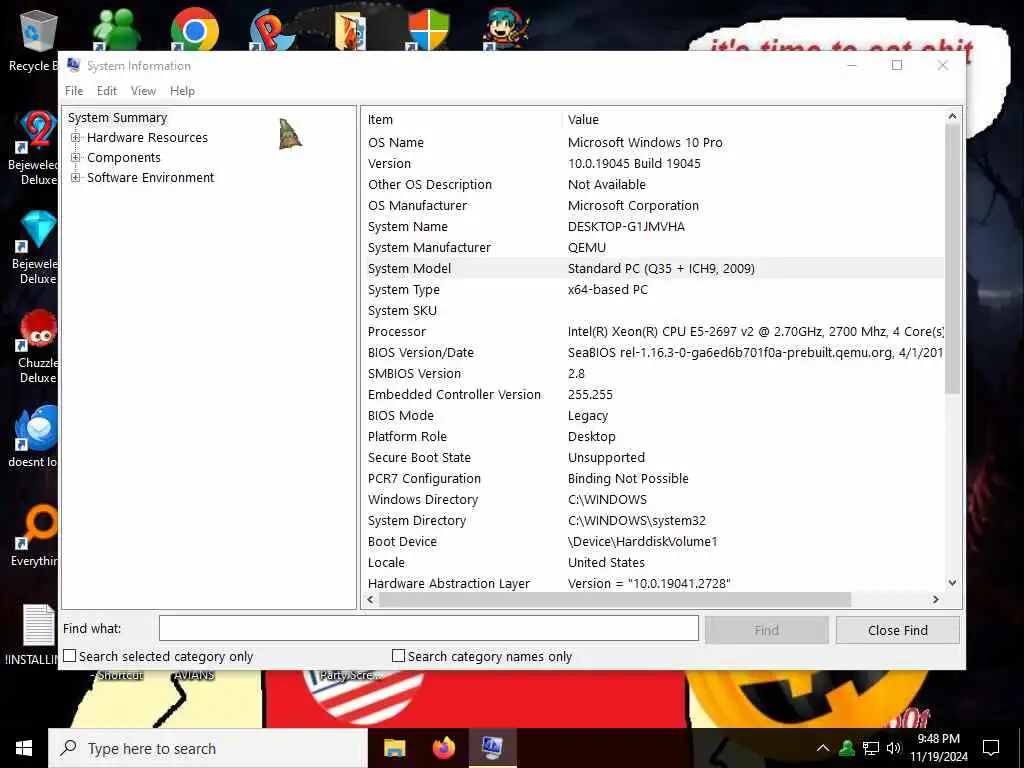Open the four-color shield desktop shortcut

click(428, 29)
